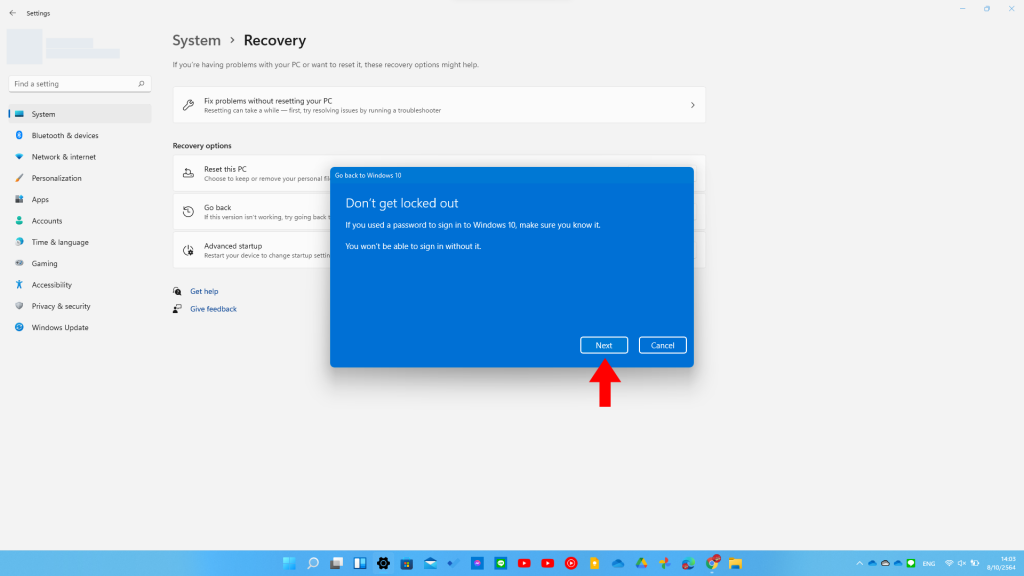Screen dimensions: 1024x576
Task: Open Bluetooth & devices settings
Action: 80,135
